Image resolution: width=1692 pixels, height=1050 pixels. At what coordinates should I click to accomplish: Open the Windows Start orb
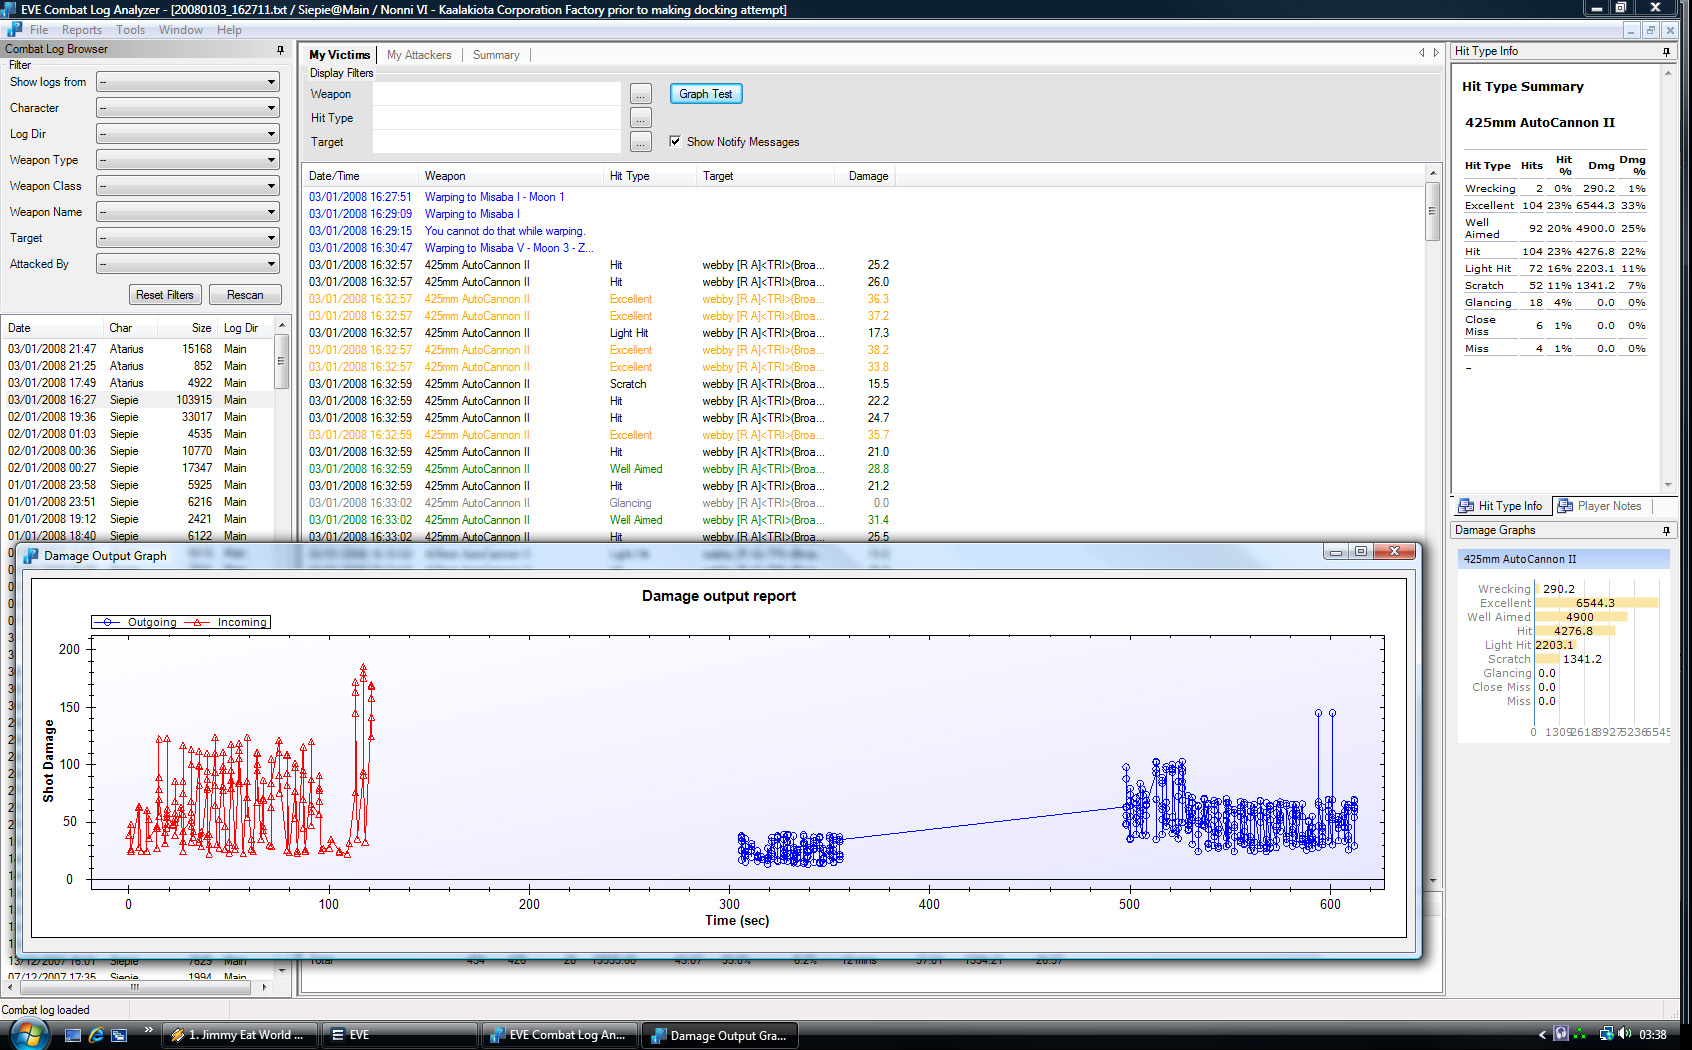(x=27, y=1034)
